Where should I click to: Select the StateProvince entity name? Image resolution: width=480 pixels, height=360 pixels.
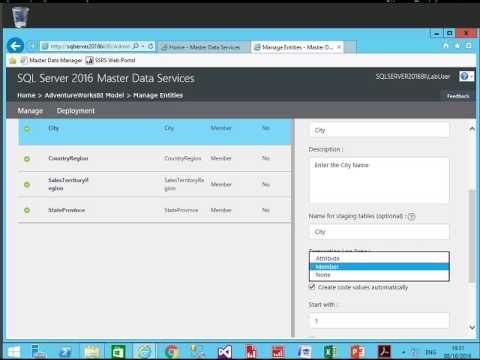pos(67,210)
